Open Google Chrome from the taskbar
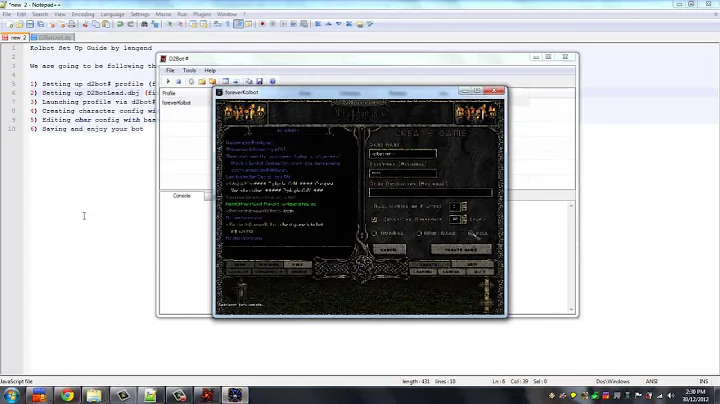The width and height of the screenshot is (720, 404). click(x=67, y=395)
